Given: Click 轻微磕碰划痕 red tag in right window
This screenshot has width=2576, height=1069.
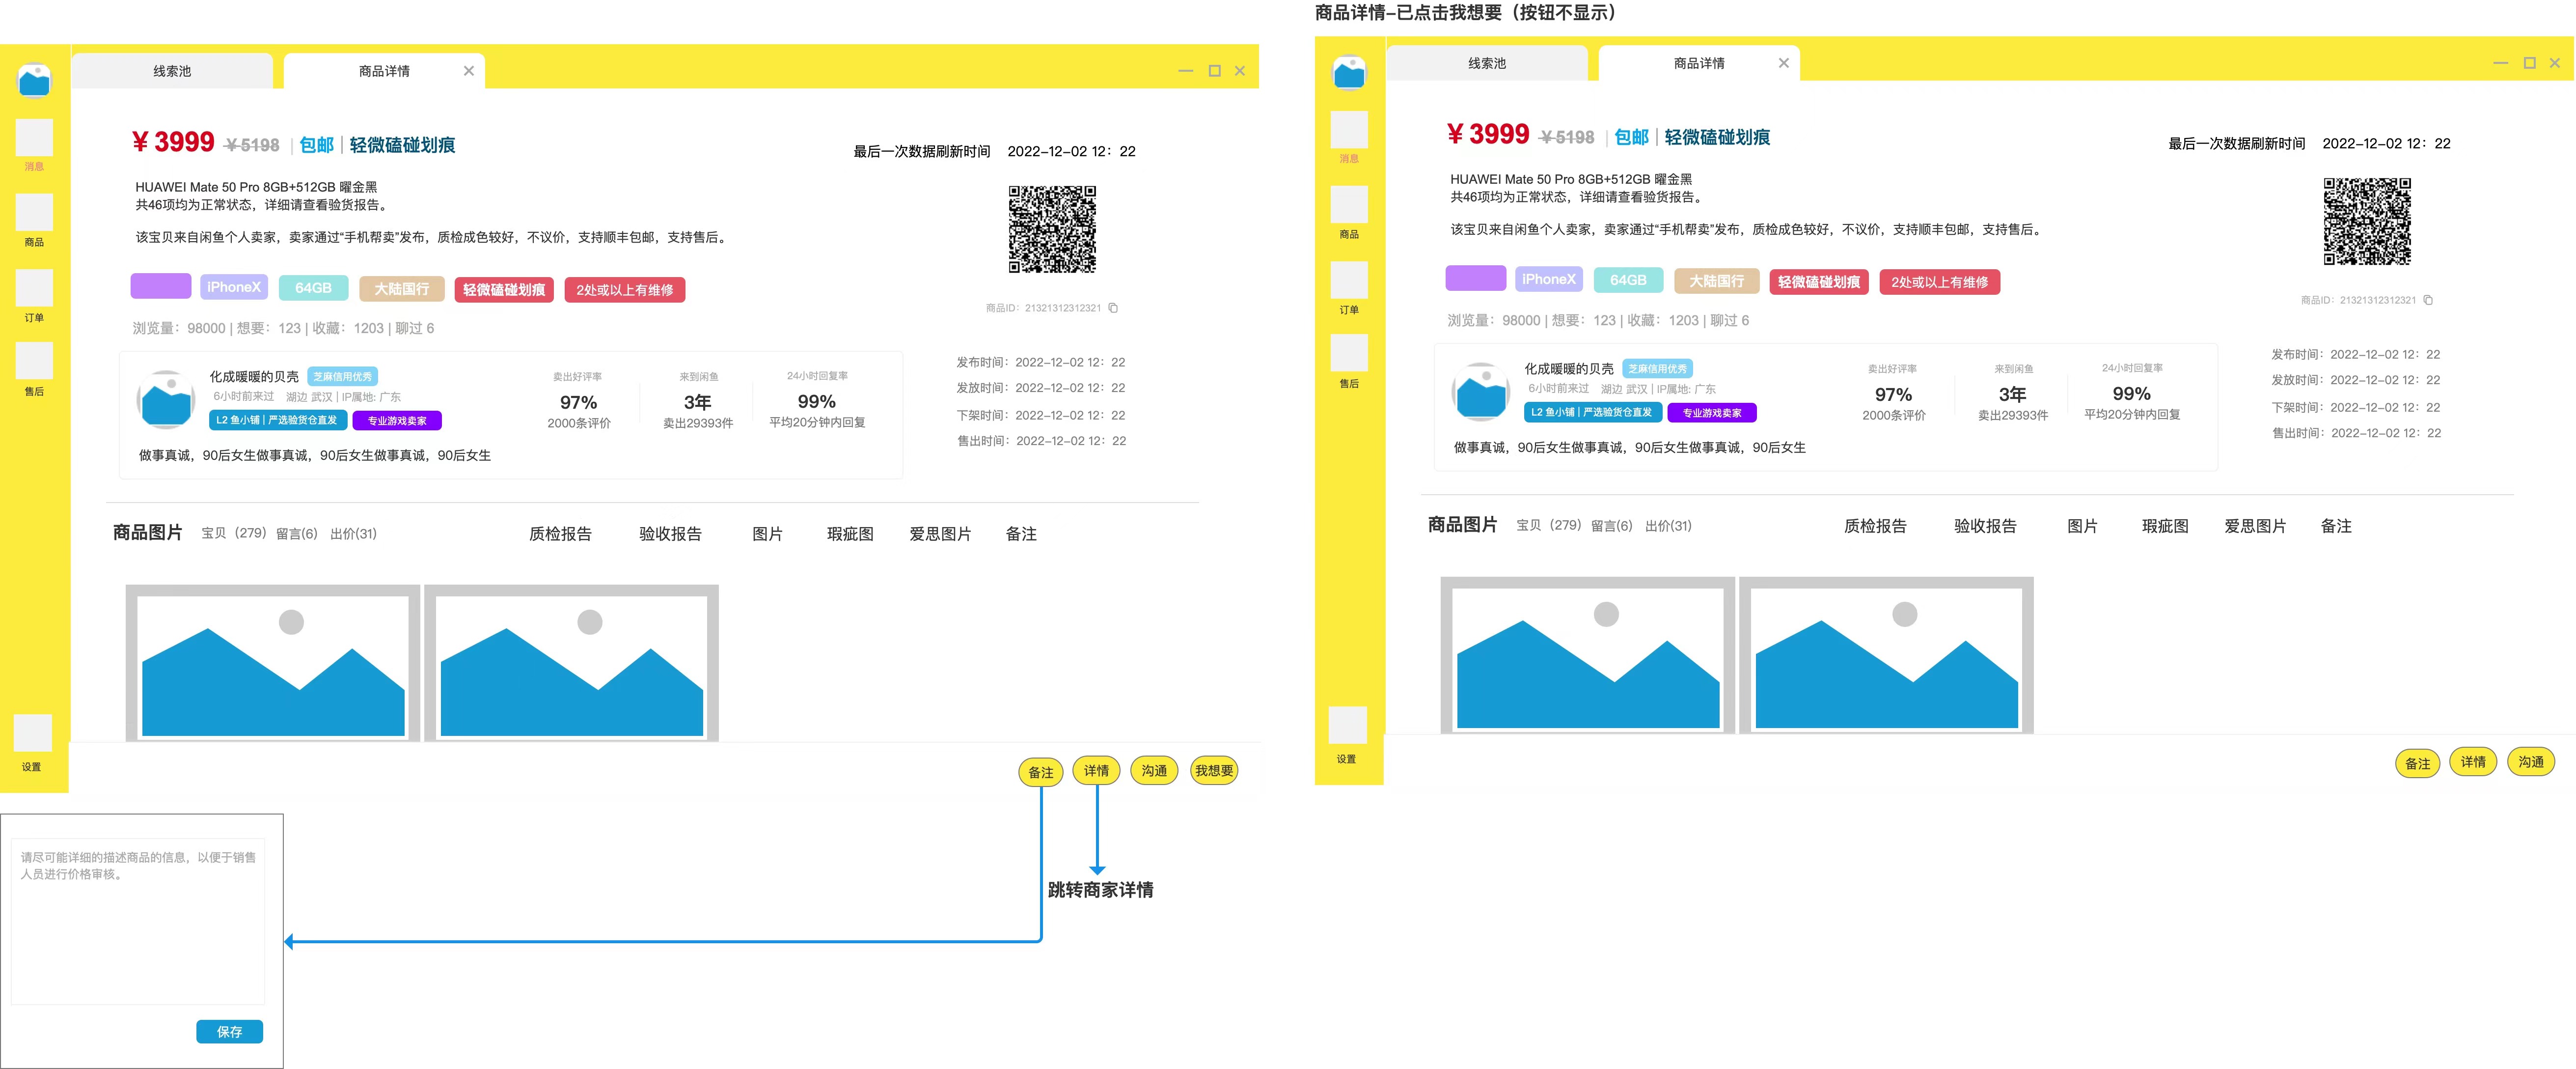Looking at the screenshot, I should [x=1819, y=282].
